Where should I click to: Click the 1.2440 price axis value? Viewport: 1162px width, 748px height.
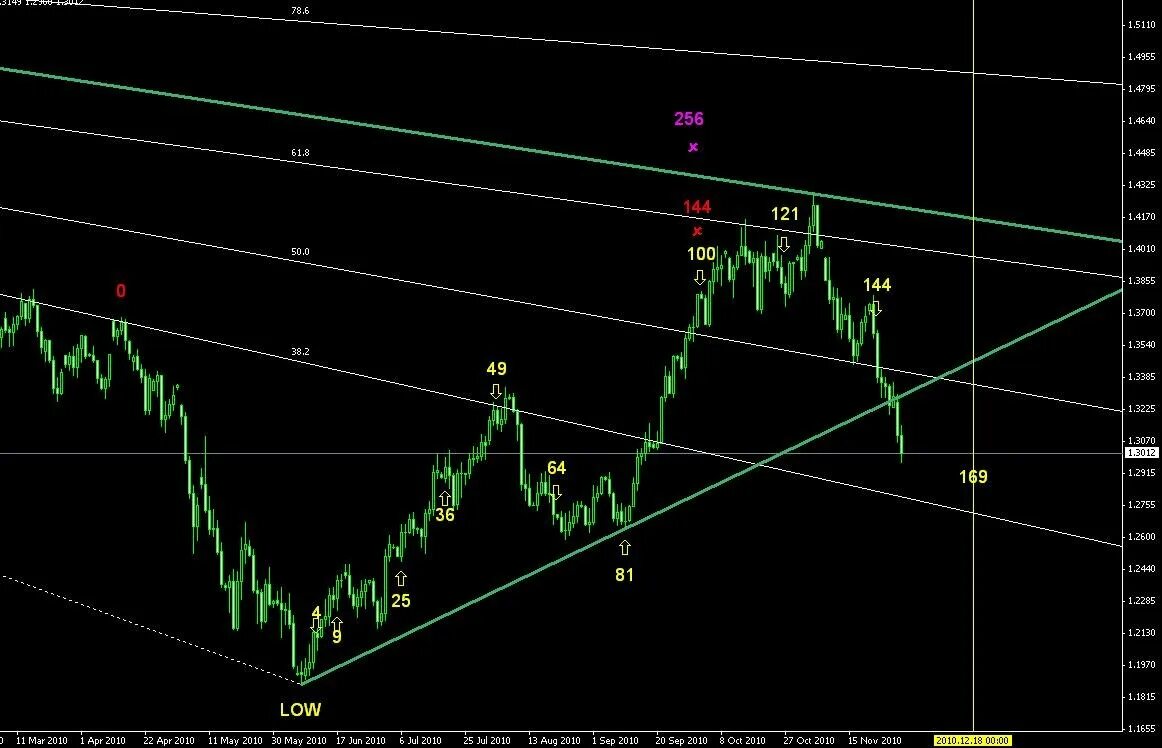click(x=1141, y=569)
